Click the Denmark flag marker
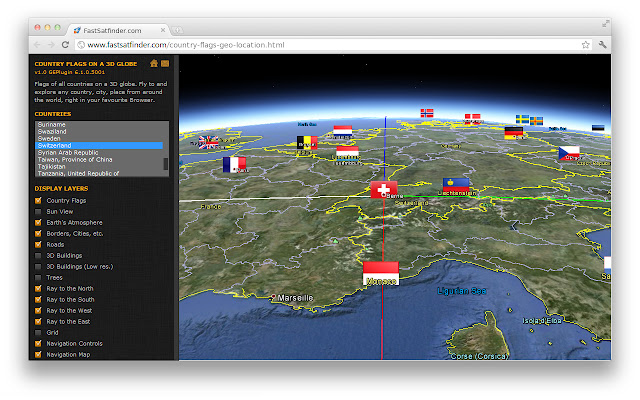The width and height of the screenshot is (640, 400). (473, 118)
